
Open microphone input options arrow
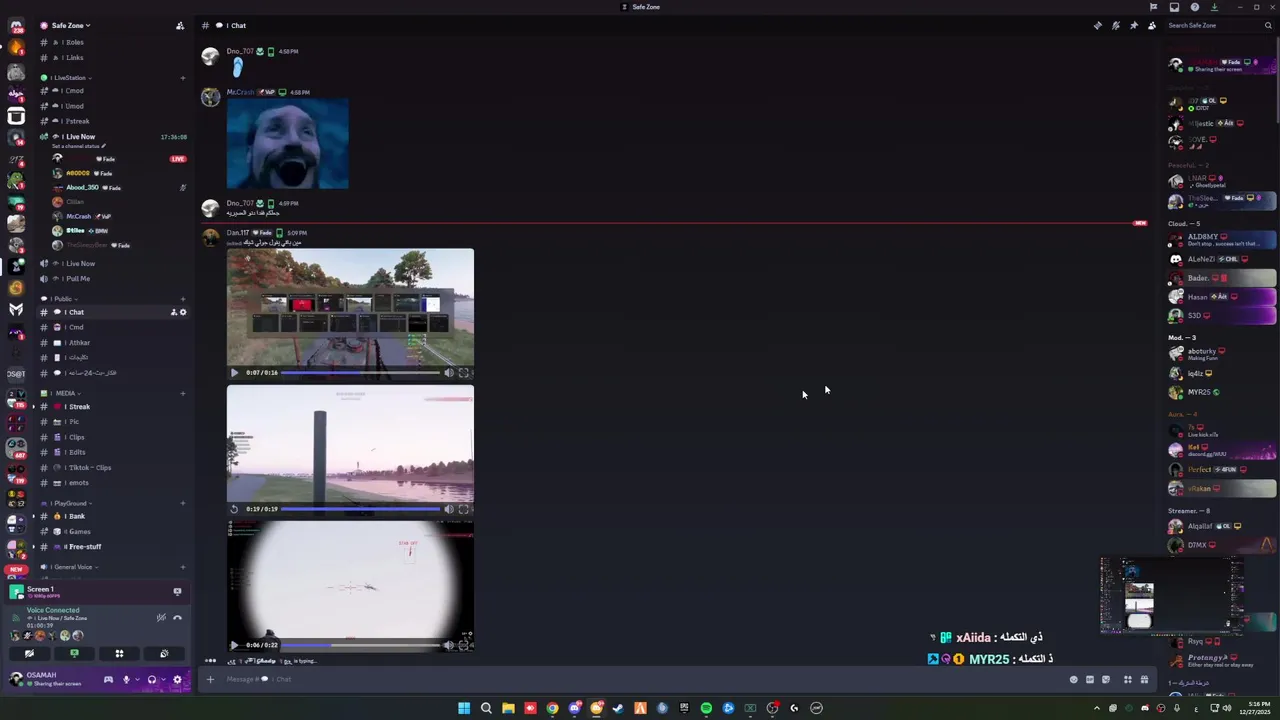tap(136, 680)
